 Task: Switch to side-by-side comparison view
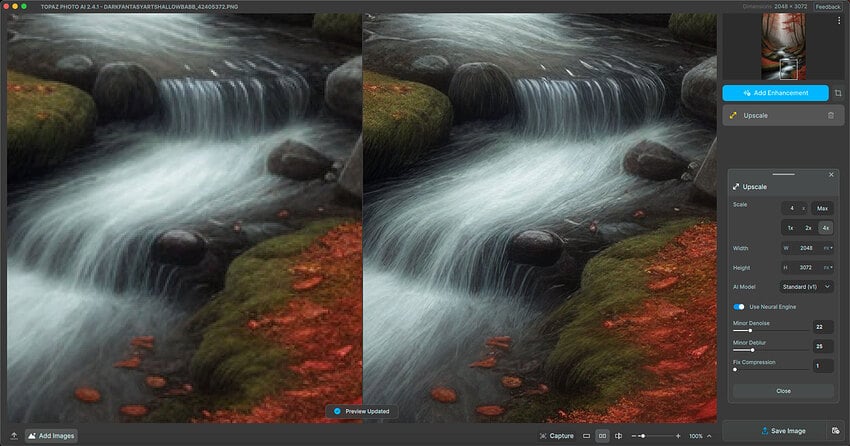point(602,436)
